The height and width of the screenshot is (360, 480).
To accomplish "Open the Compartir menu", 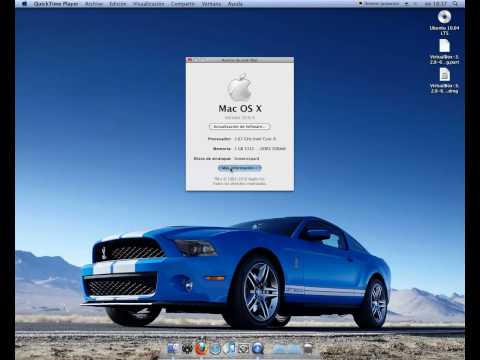I will [x=183, y=4].
